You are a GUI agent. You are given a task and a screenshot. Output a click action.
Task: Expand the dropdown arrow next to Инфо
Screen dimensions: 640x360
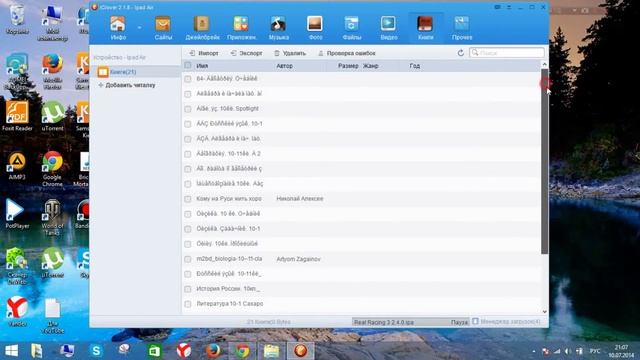pos(139,28)
